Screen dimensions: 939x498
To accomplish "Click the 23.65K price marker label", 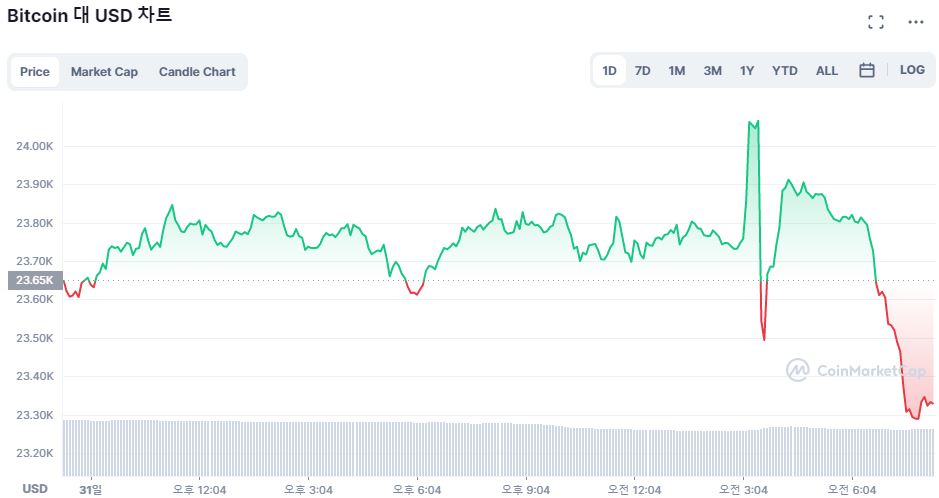I will pyautogui.click(x=35, y=281).
